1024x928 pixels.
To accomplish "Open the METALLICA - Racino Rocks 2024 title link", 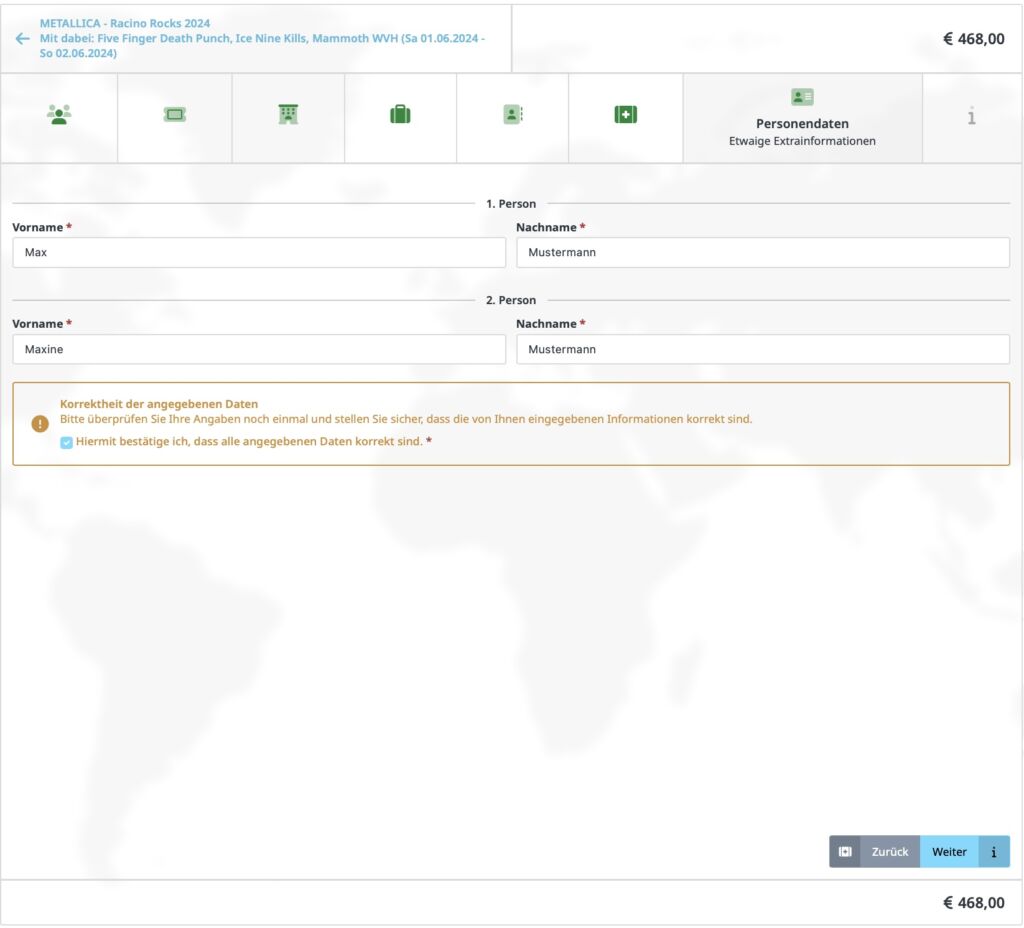I will (x=125, y=23).
